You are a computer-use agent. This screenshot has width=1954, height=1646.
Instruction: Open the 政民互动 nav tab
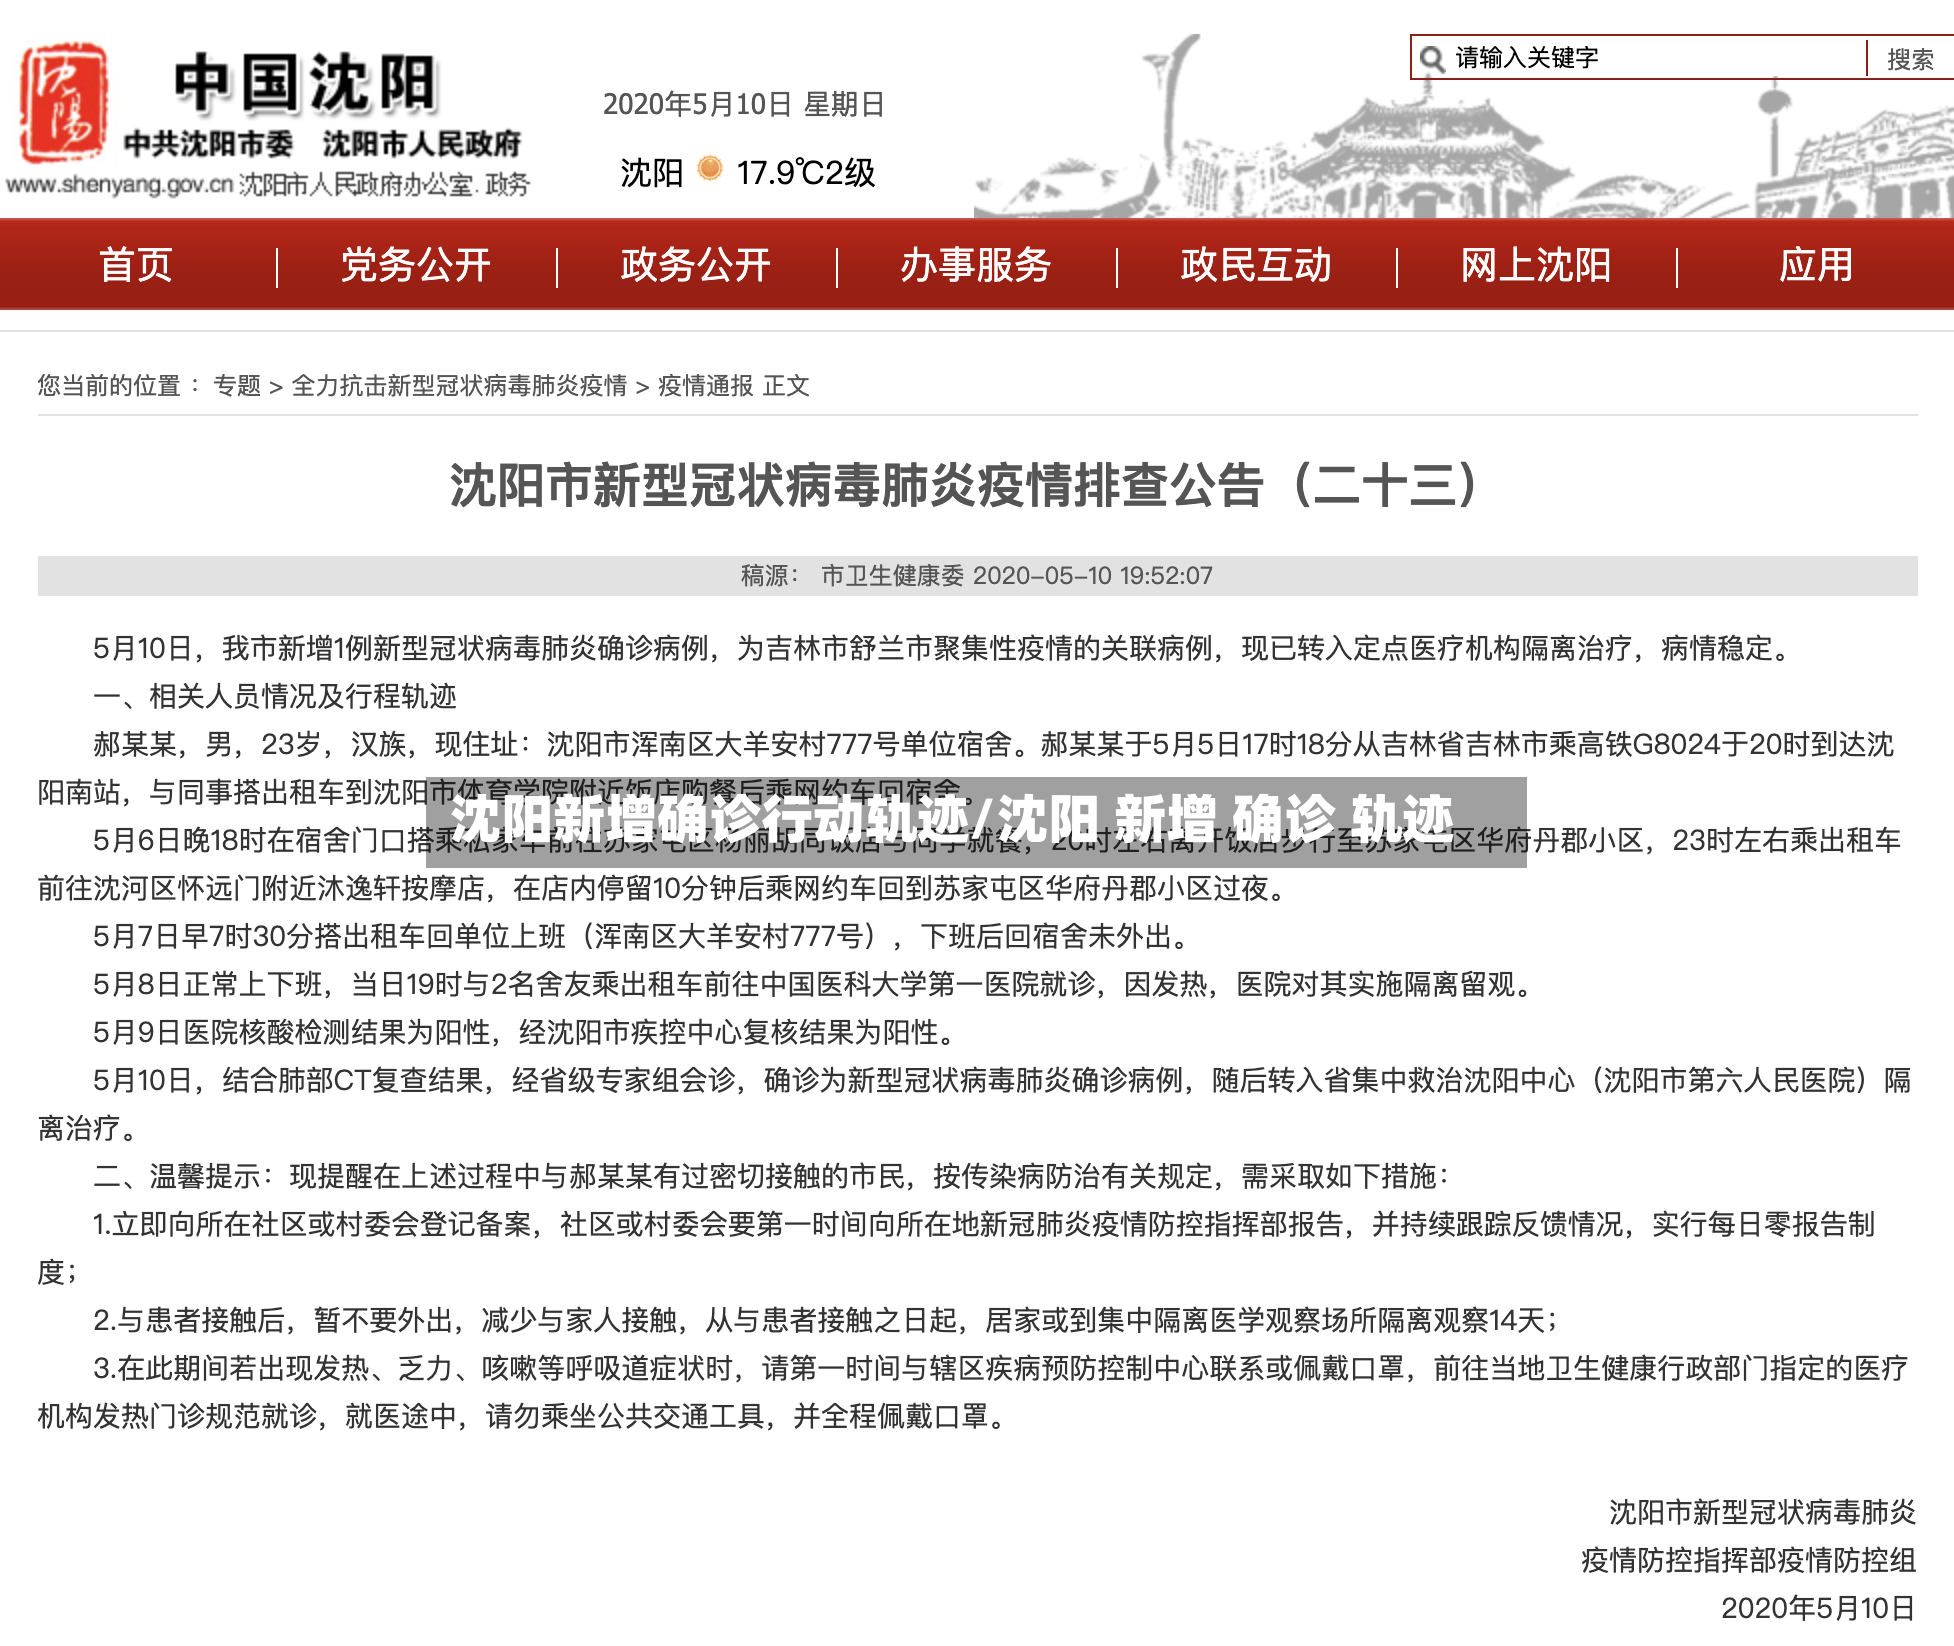click(1256, 265)
